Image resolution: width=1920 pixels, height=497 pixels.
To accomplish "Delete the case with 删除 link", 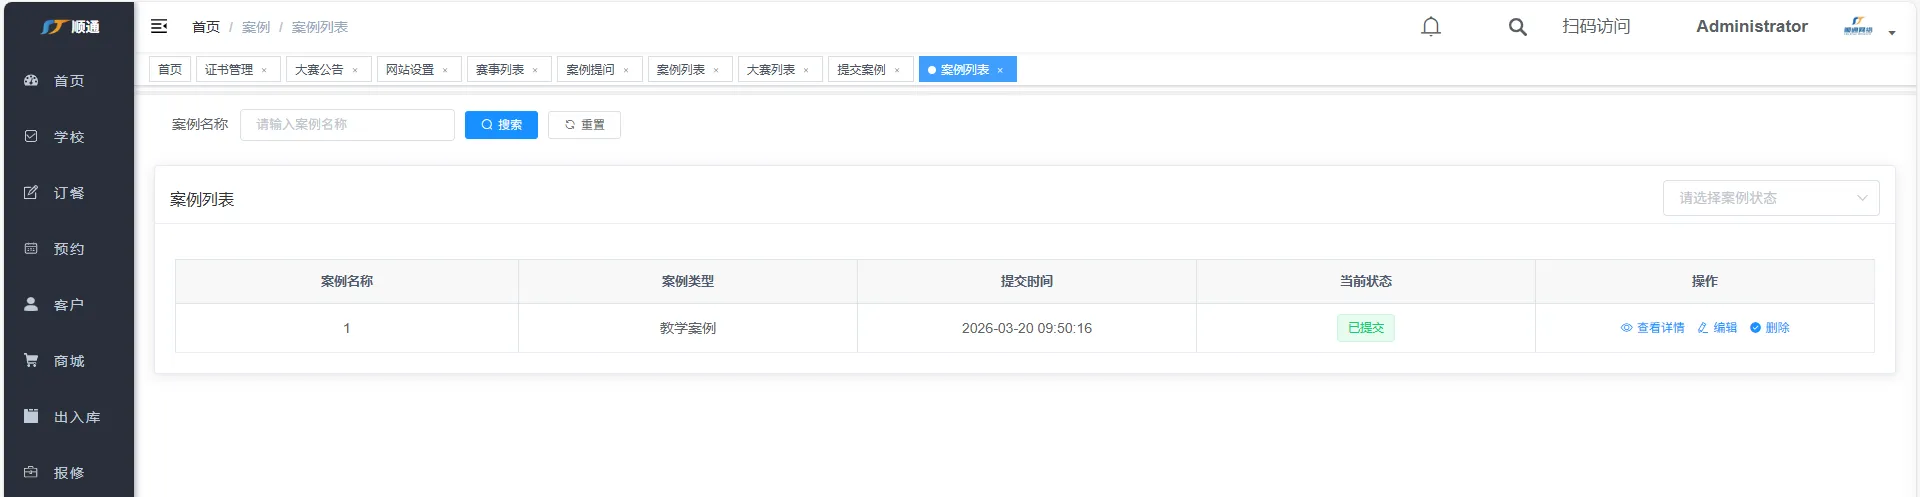I will [x=1769, y=328].
